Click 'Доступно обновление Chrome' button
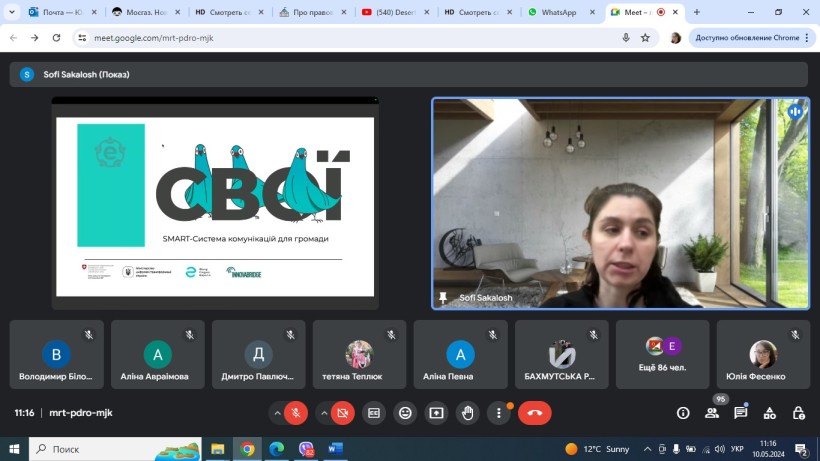This screenshot has height=461, width=820. coord(747,38)
